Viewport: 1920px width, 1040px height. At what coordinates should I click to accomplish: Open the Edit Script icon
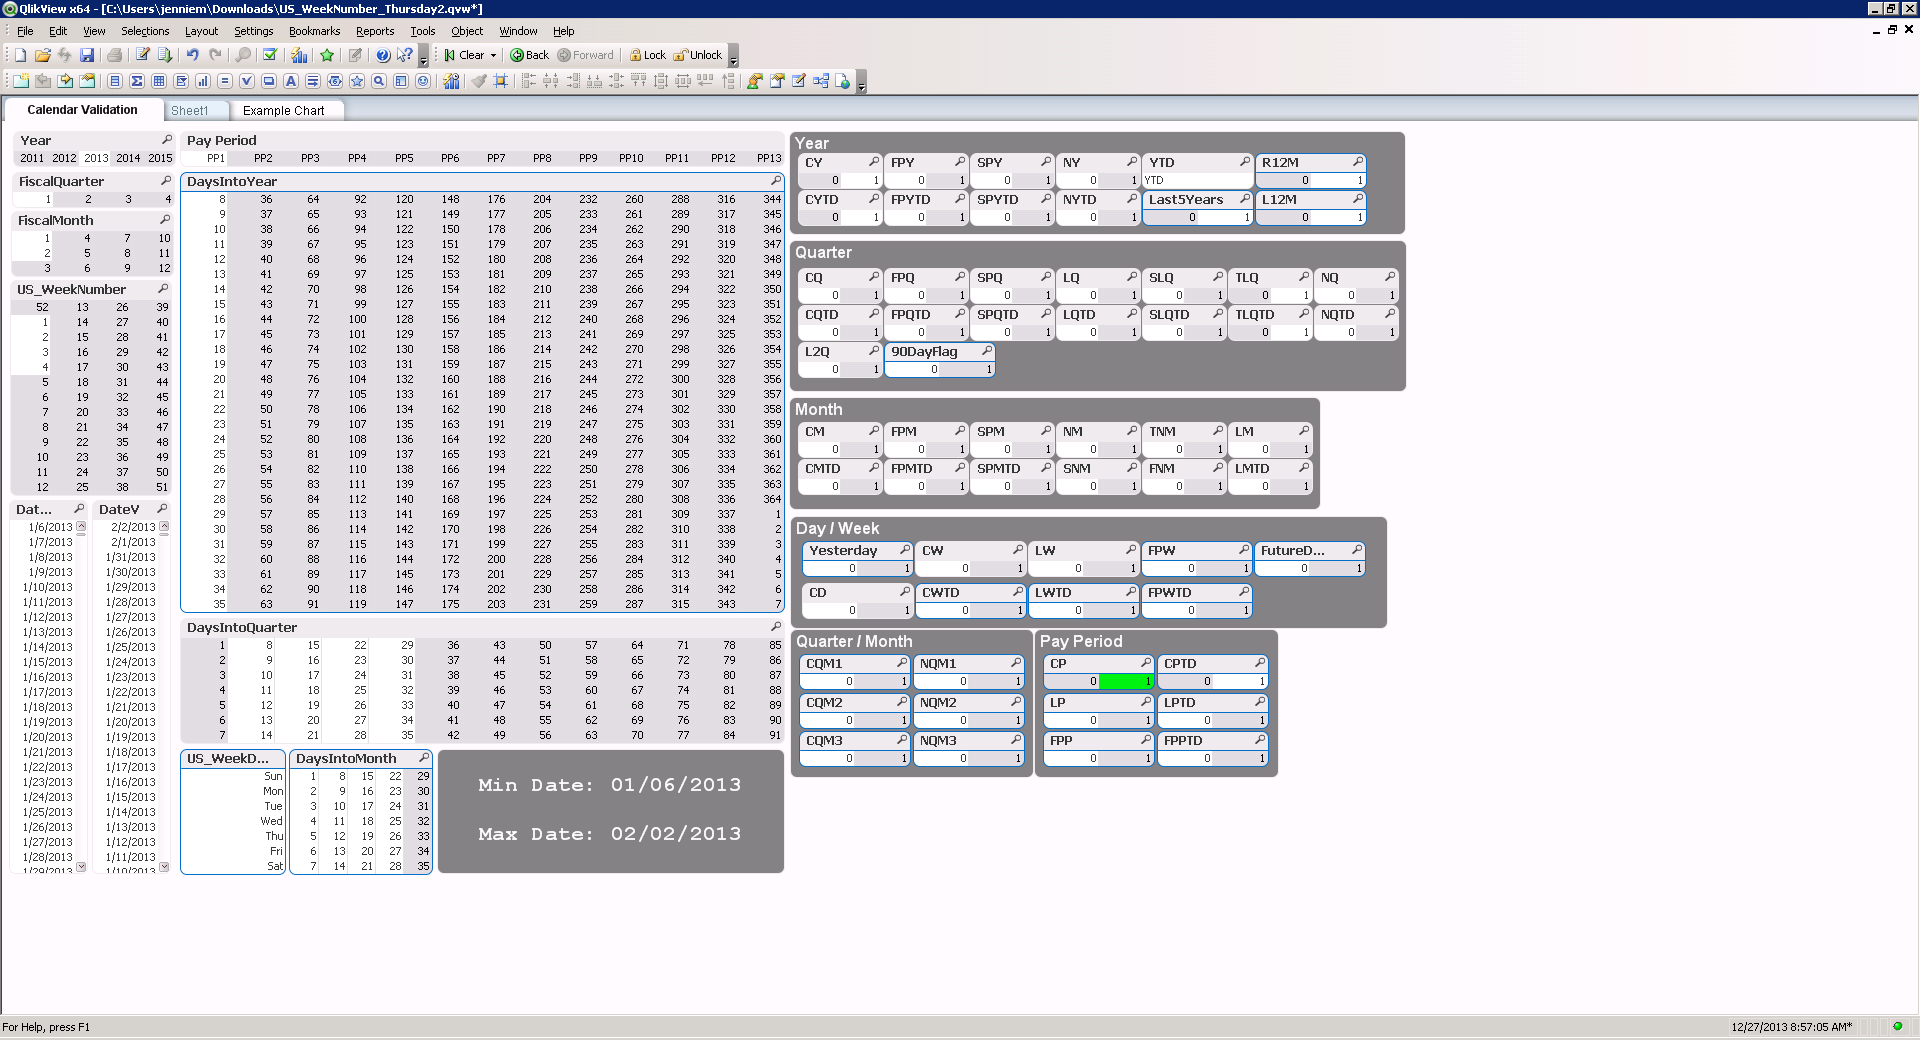coord(142,56)
